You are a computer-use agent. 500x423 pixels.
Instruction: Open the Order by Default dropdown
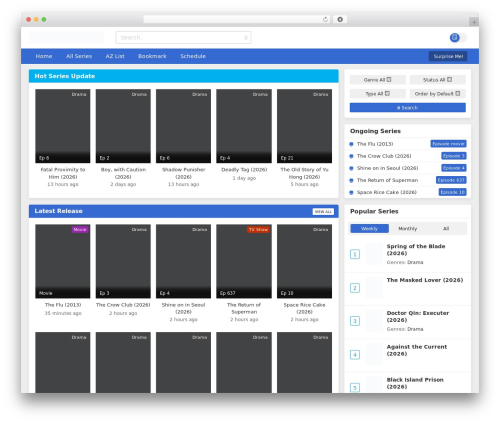[x=438, y=94]
